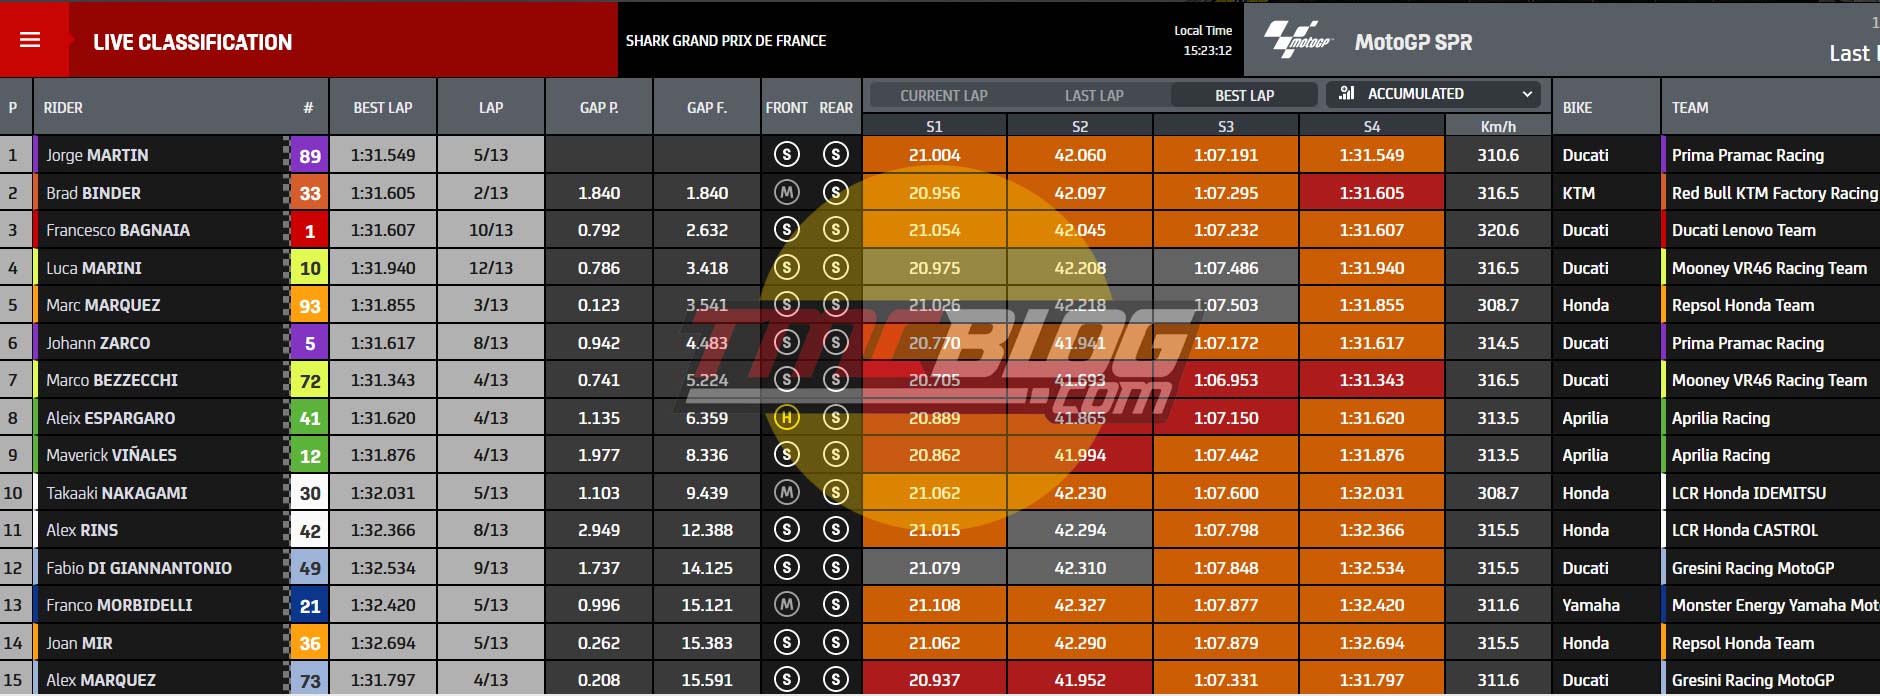The width and height of the screenshot is (1880, 696).
Task: Open the hamburger menu
Action: click(x=30, y=40)
